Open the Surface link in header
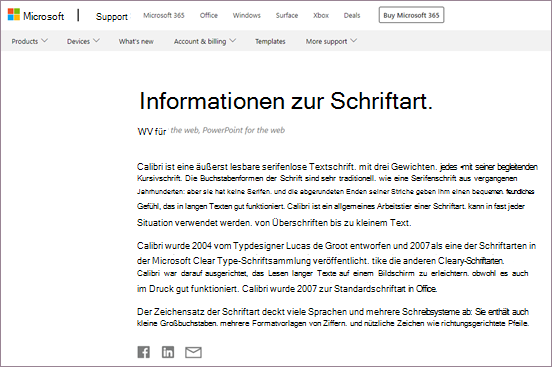552x367 pixels. (x=287, y=15)
